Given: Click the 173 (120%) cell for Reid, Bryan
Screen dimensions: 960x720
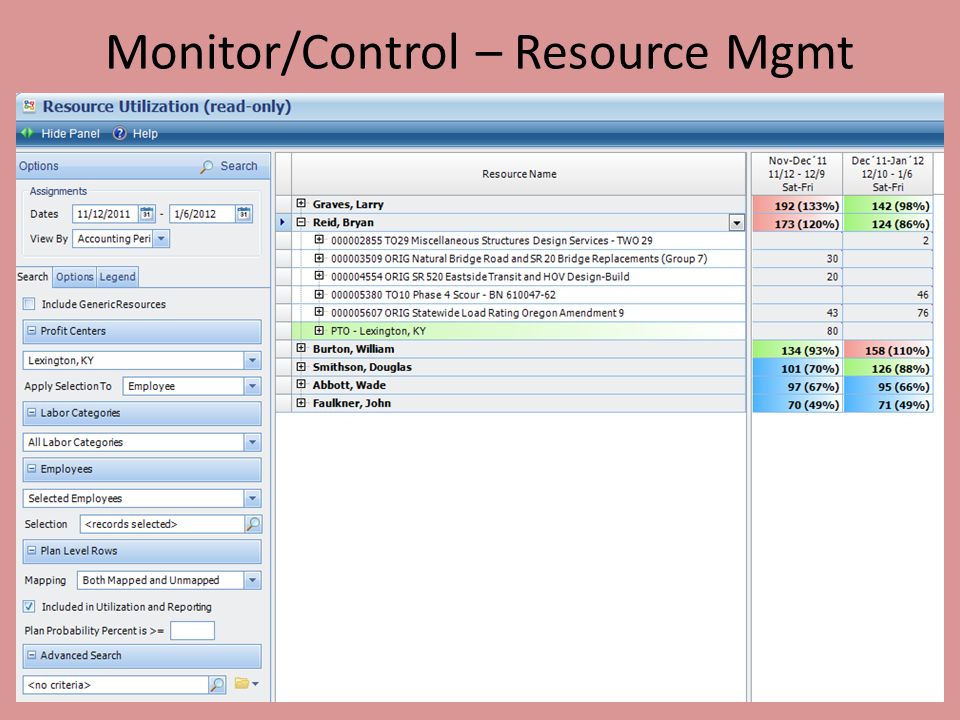Looking at the screenshot, I should (x=797, y=223).
